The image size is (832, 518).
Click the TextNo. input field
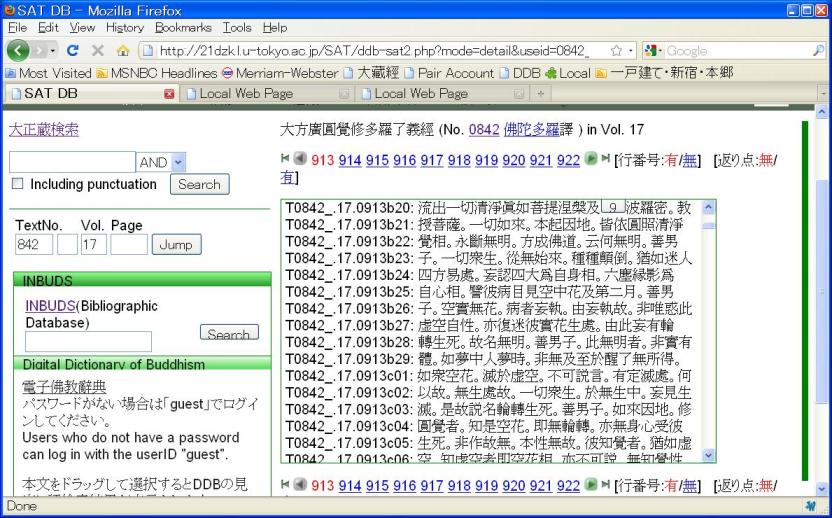34,245
